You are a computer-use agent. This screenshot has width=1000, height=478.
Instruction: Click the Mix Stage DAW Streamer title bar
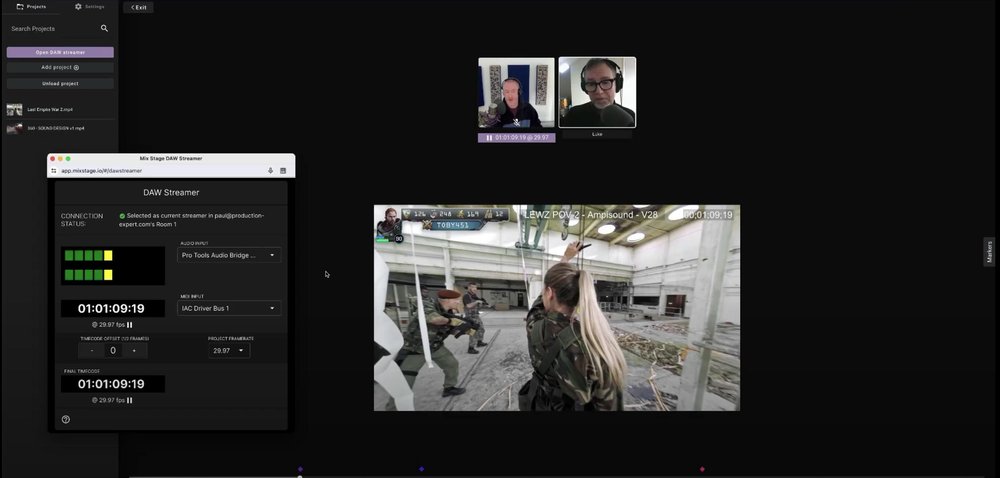[x=171, y=158]
